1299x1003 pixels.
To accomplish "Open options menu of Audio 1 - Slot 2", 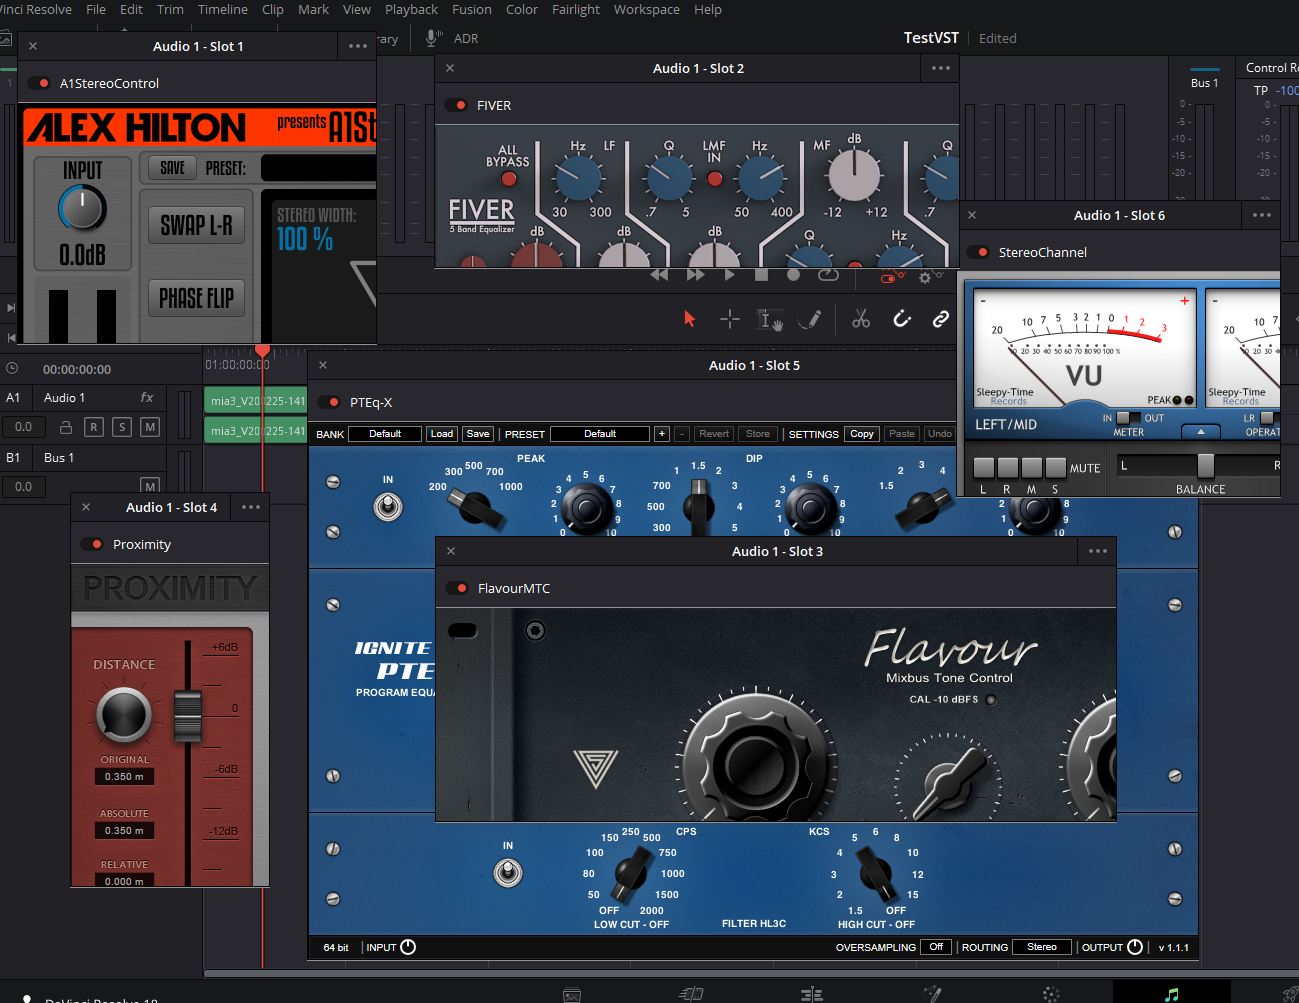I will pos(941,68).
